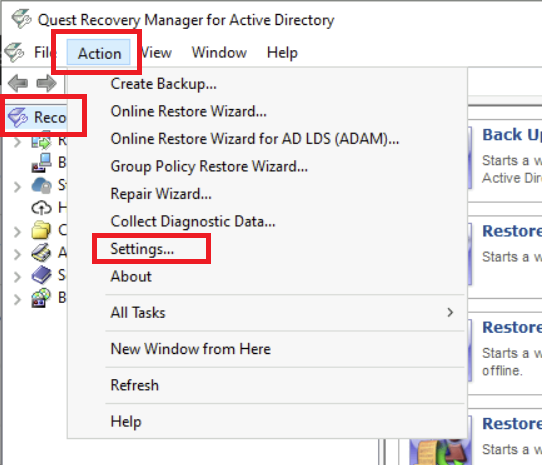
Task: Open the View menu
Action: point(157,53)
